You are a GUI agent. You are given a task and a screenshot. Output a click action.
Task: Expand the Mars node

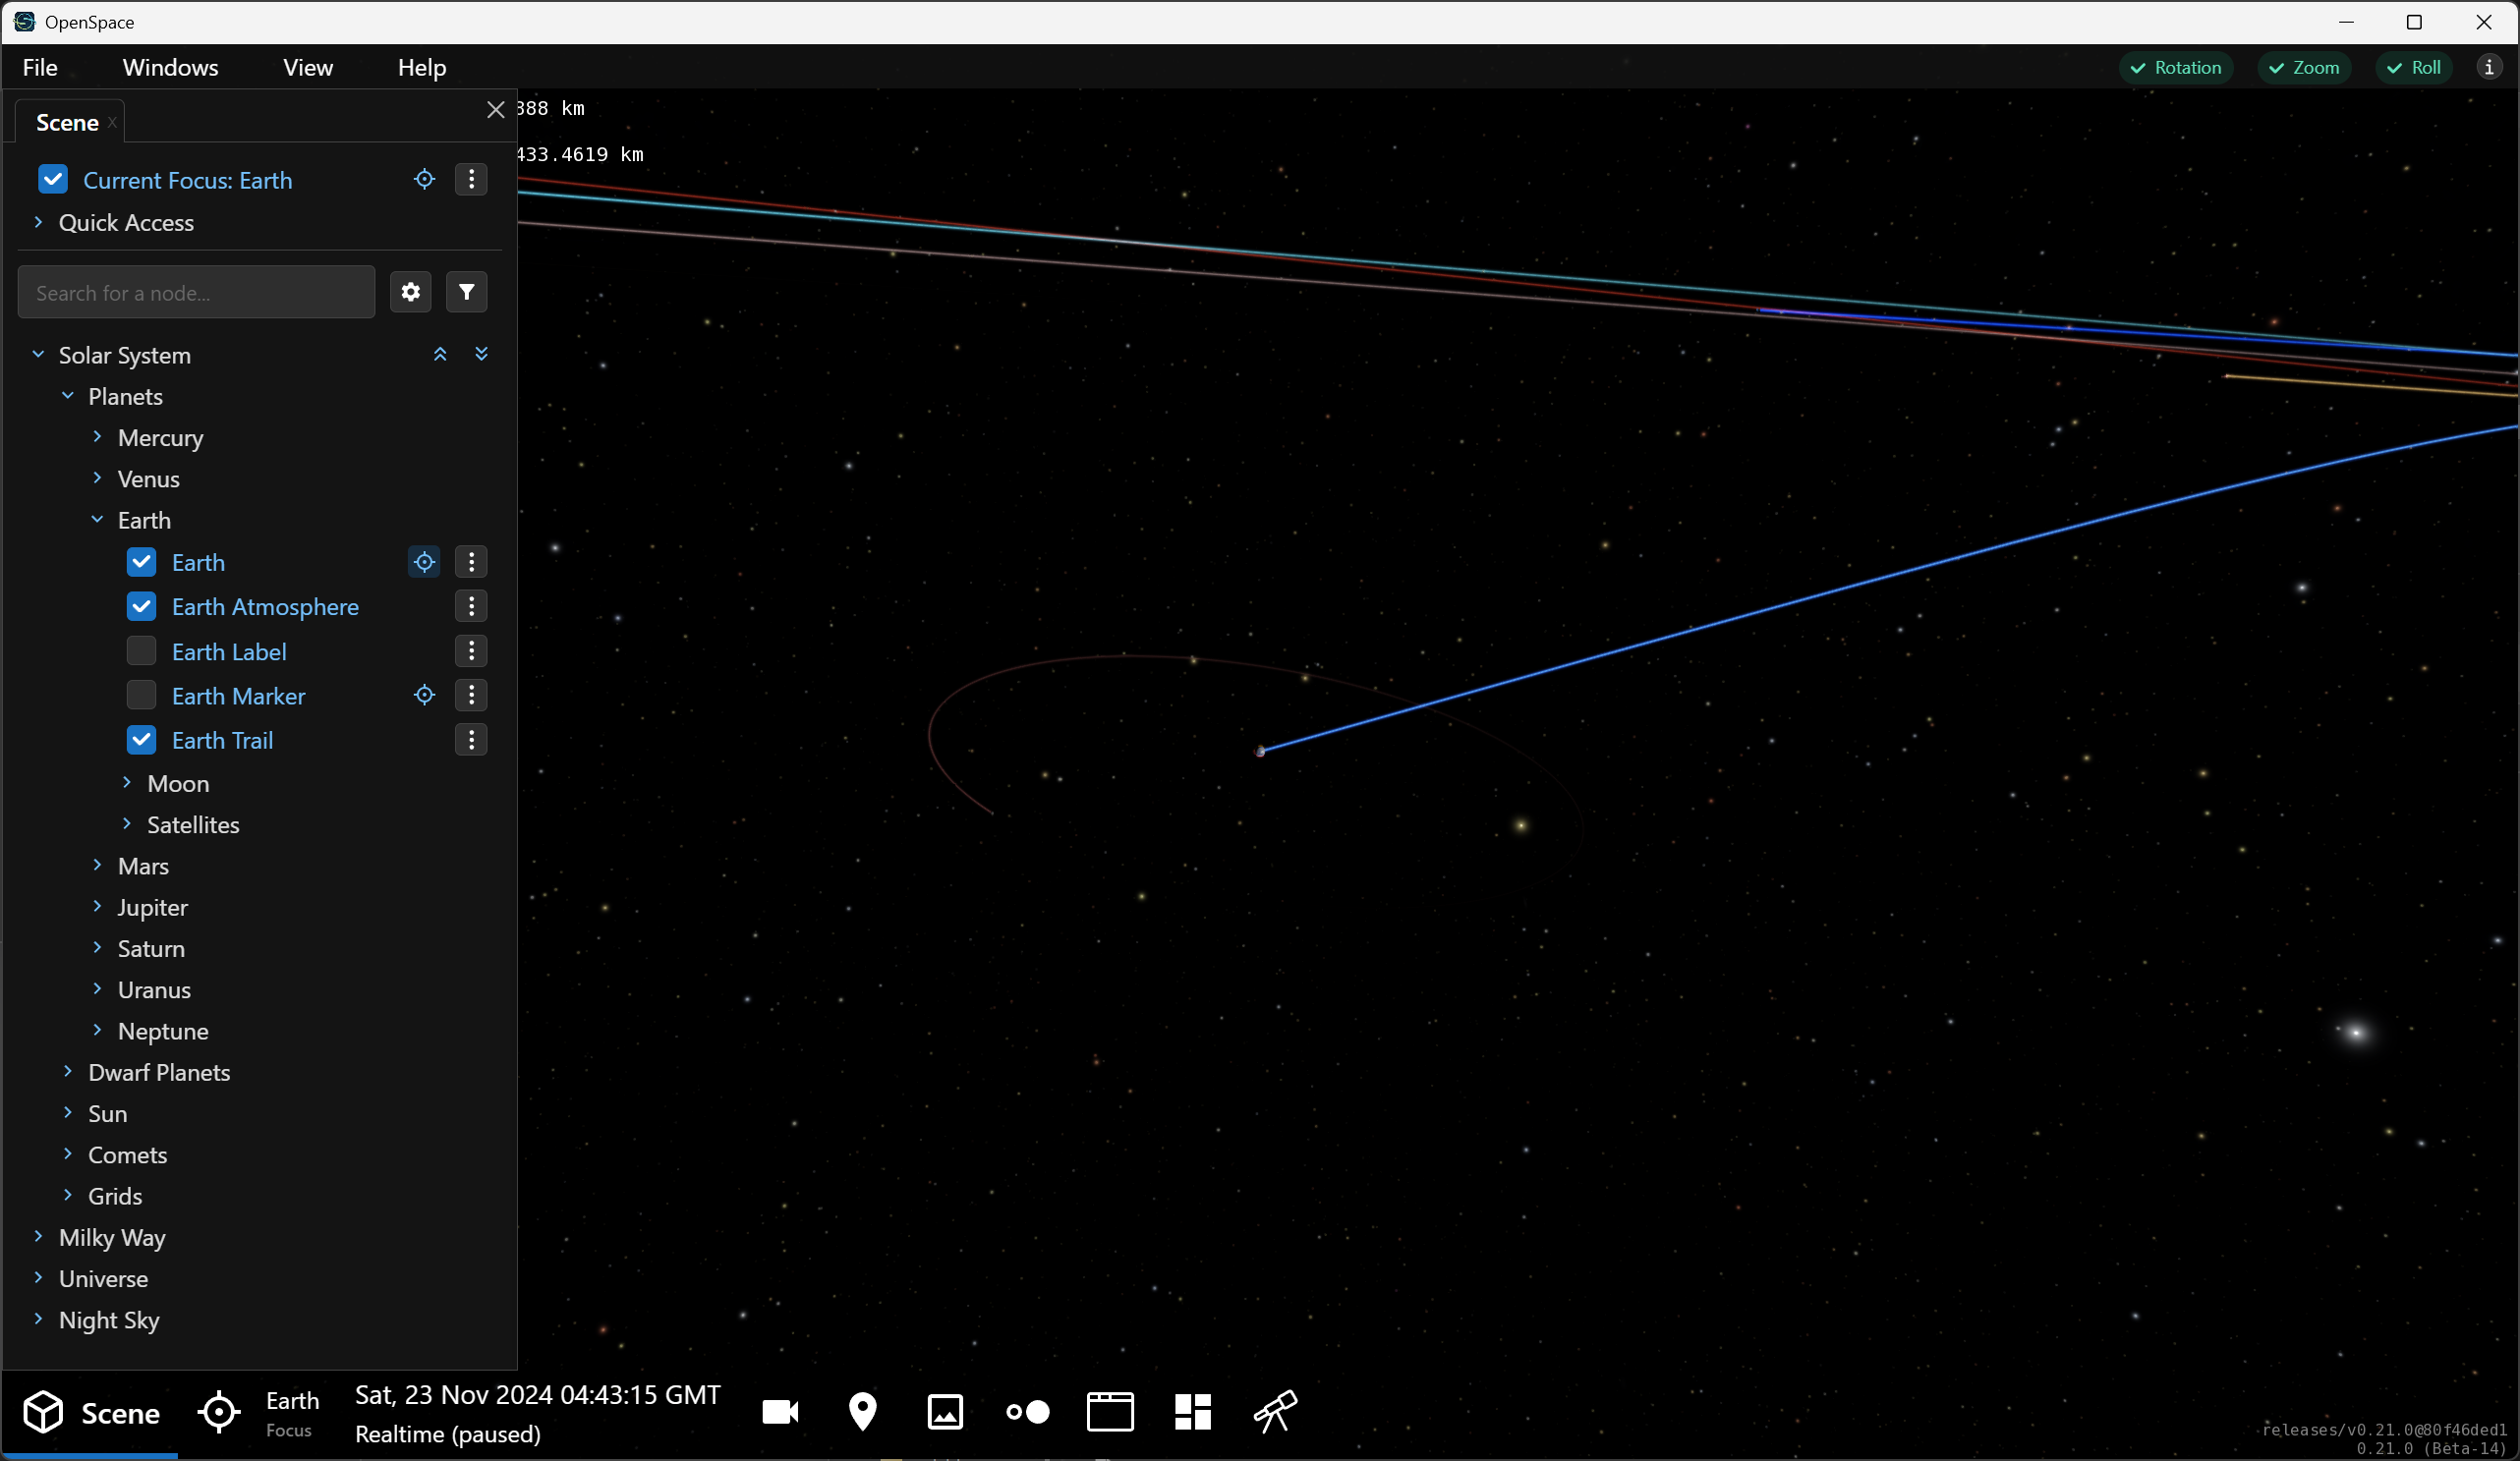coord(97,865)
